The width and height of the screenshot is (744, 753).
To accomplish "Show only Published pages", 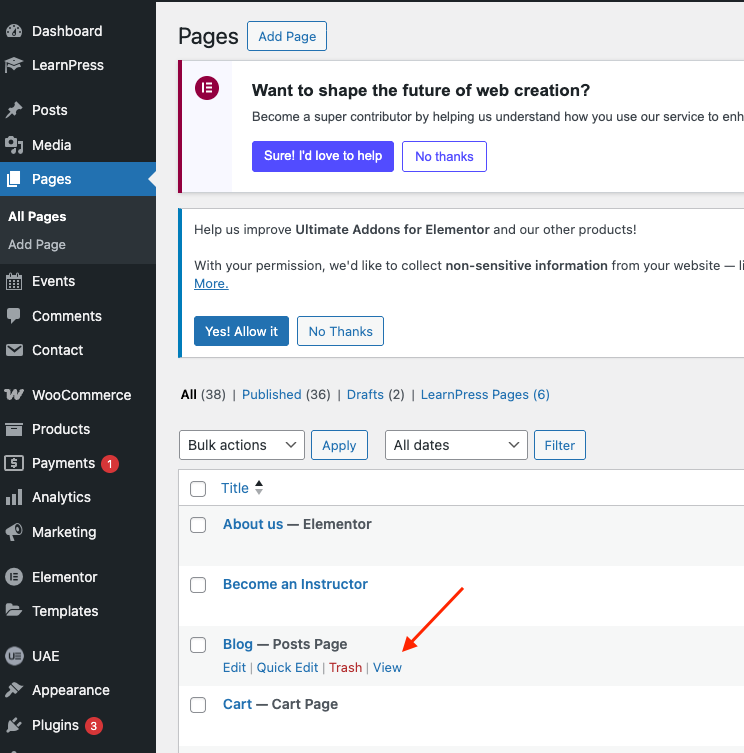I will pyautogui.click(x=271, y=394).
